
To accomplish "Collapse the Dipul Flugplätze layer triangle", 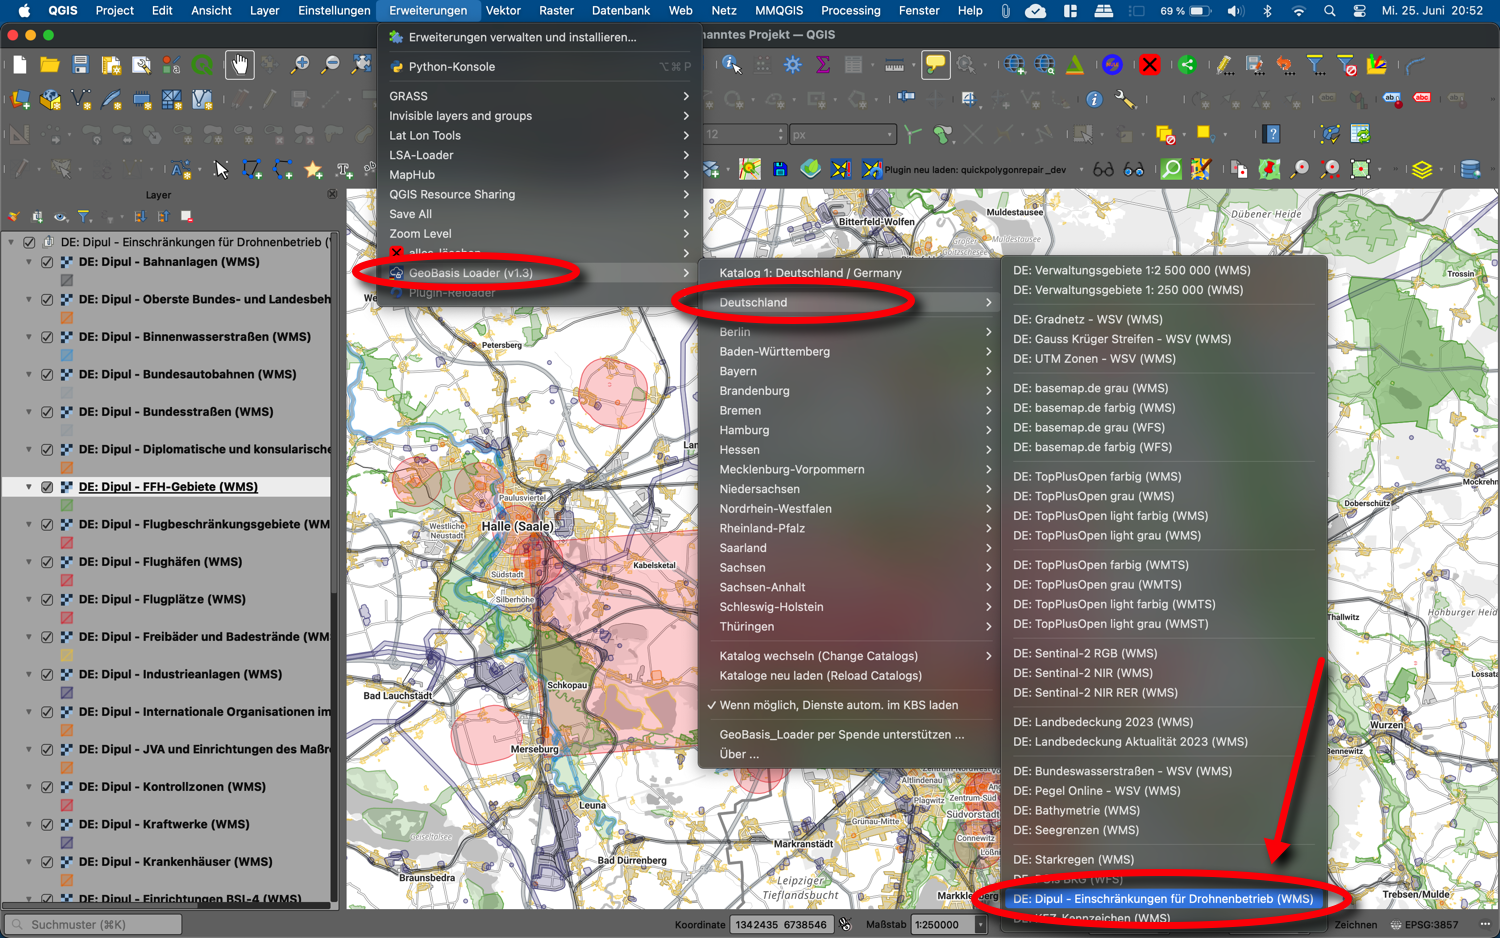I will tap(29, 599).
